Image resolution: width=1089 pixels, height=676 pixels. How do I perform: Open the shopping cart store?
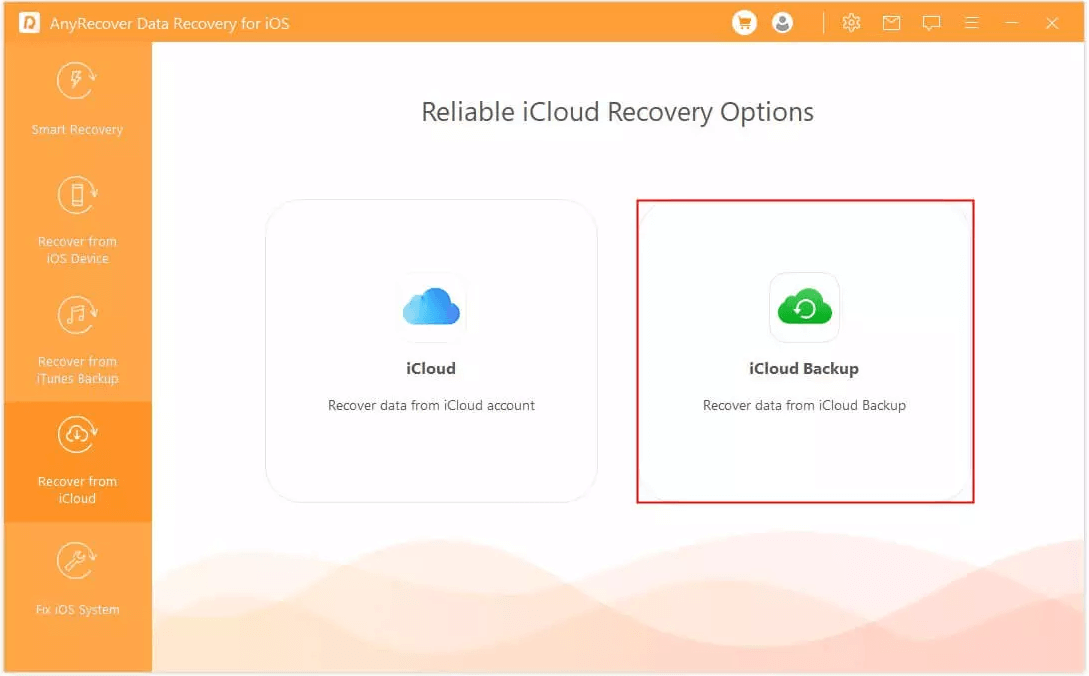tap(744, 21)
